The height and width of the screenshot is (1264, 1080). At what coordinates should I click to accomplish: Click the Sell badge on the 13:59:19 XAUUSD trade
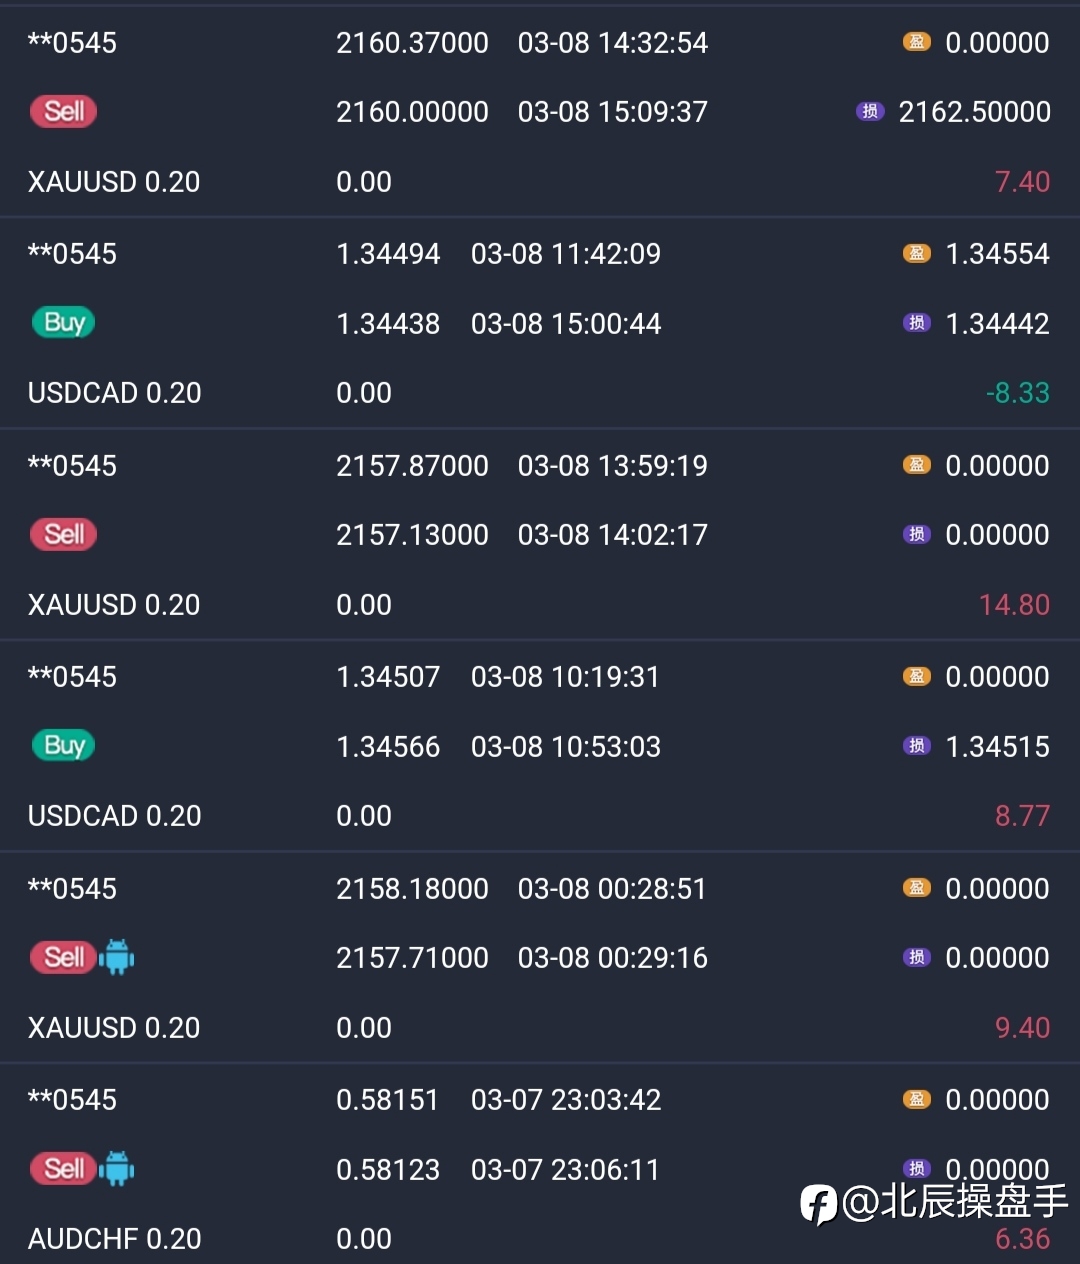(63, 534)
